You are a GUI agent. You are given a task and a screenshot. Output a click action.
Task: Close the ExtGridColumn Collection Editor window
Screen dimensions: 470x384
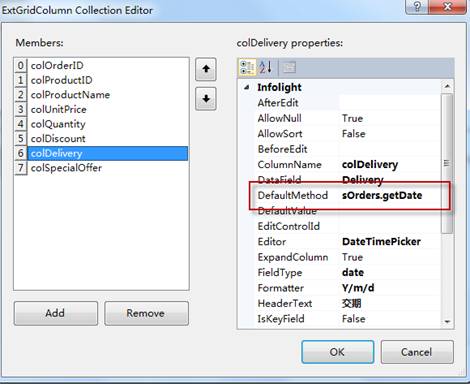[x=447, y=6]
